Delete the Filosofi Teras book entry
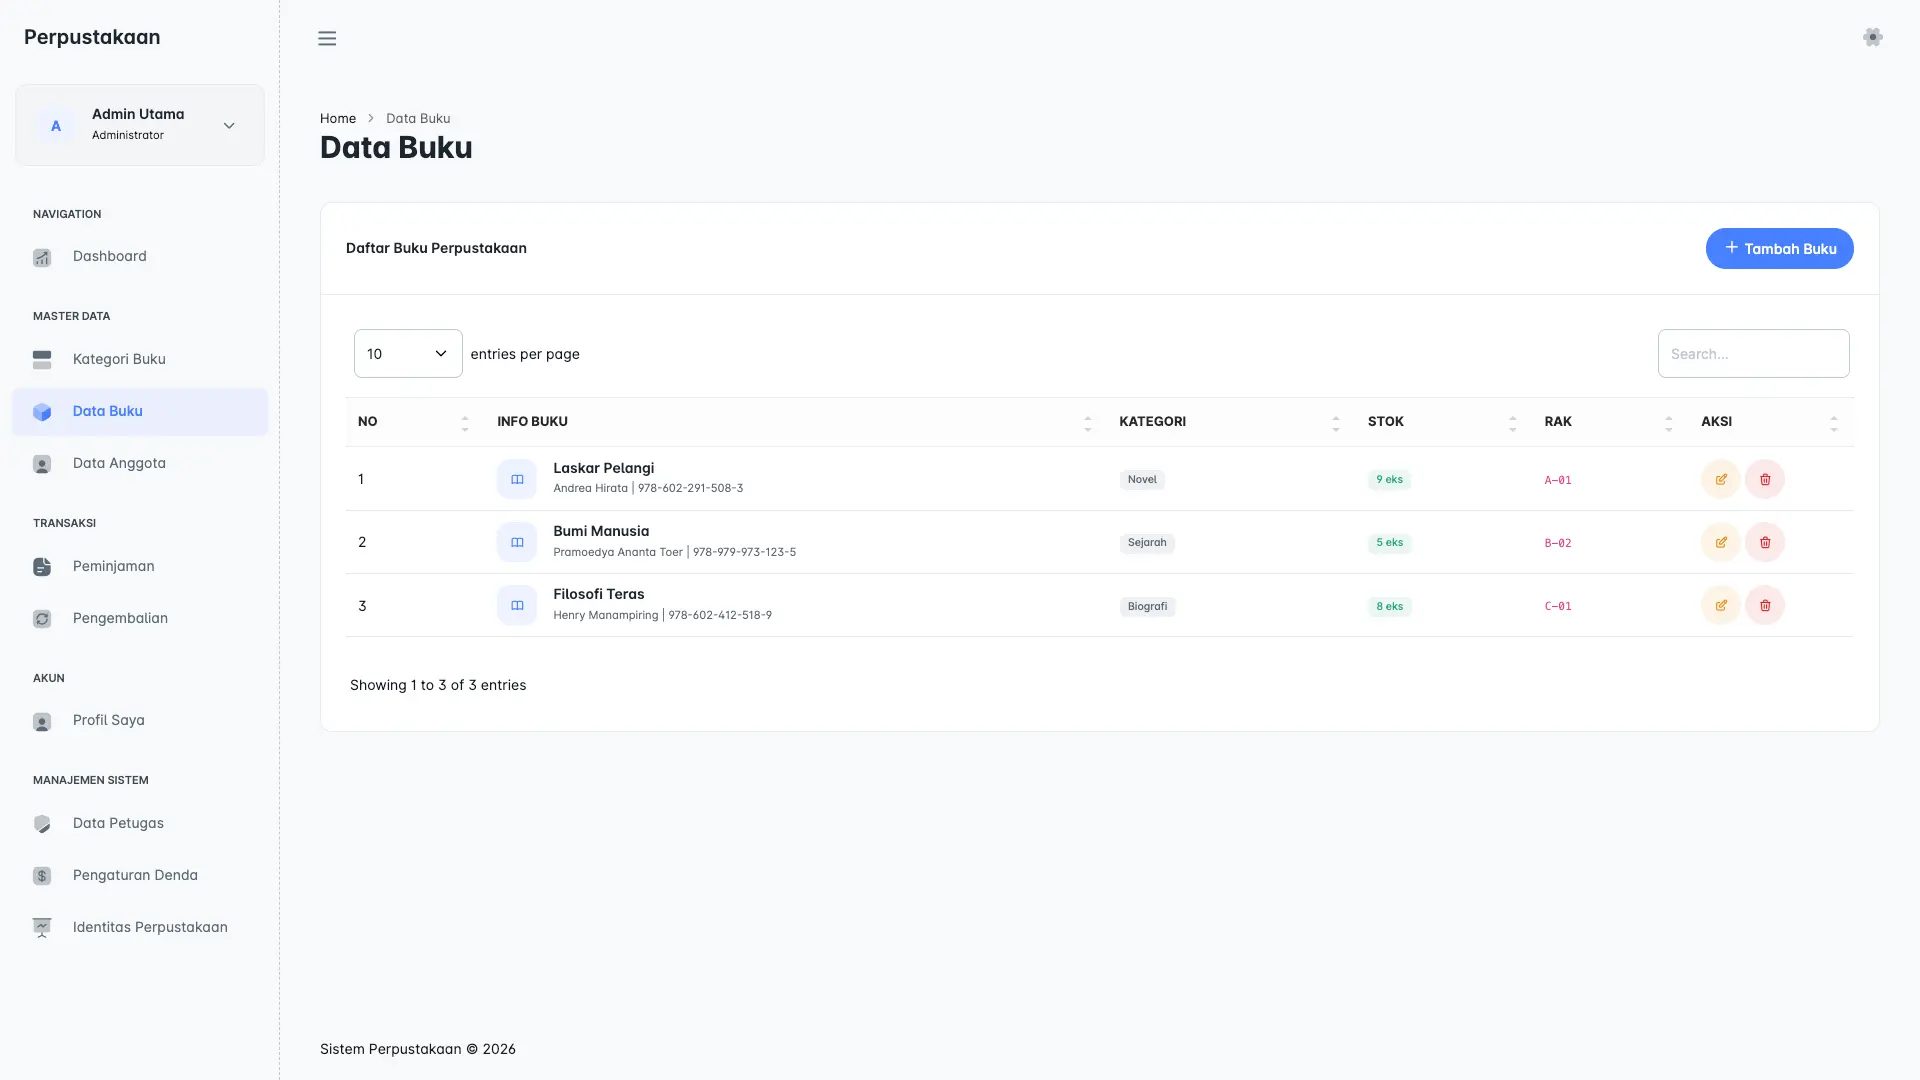The image size is (1920, 1080). click(x=1765, y=605)
